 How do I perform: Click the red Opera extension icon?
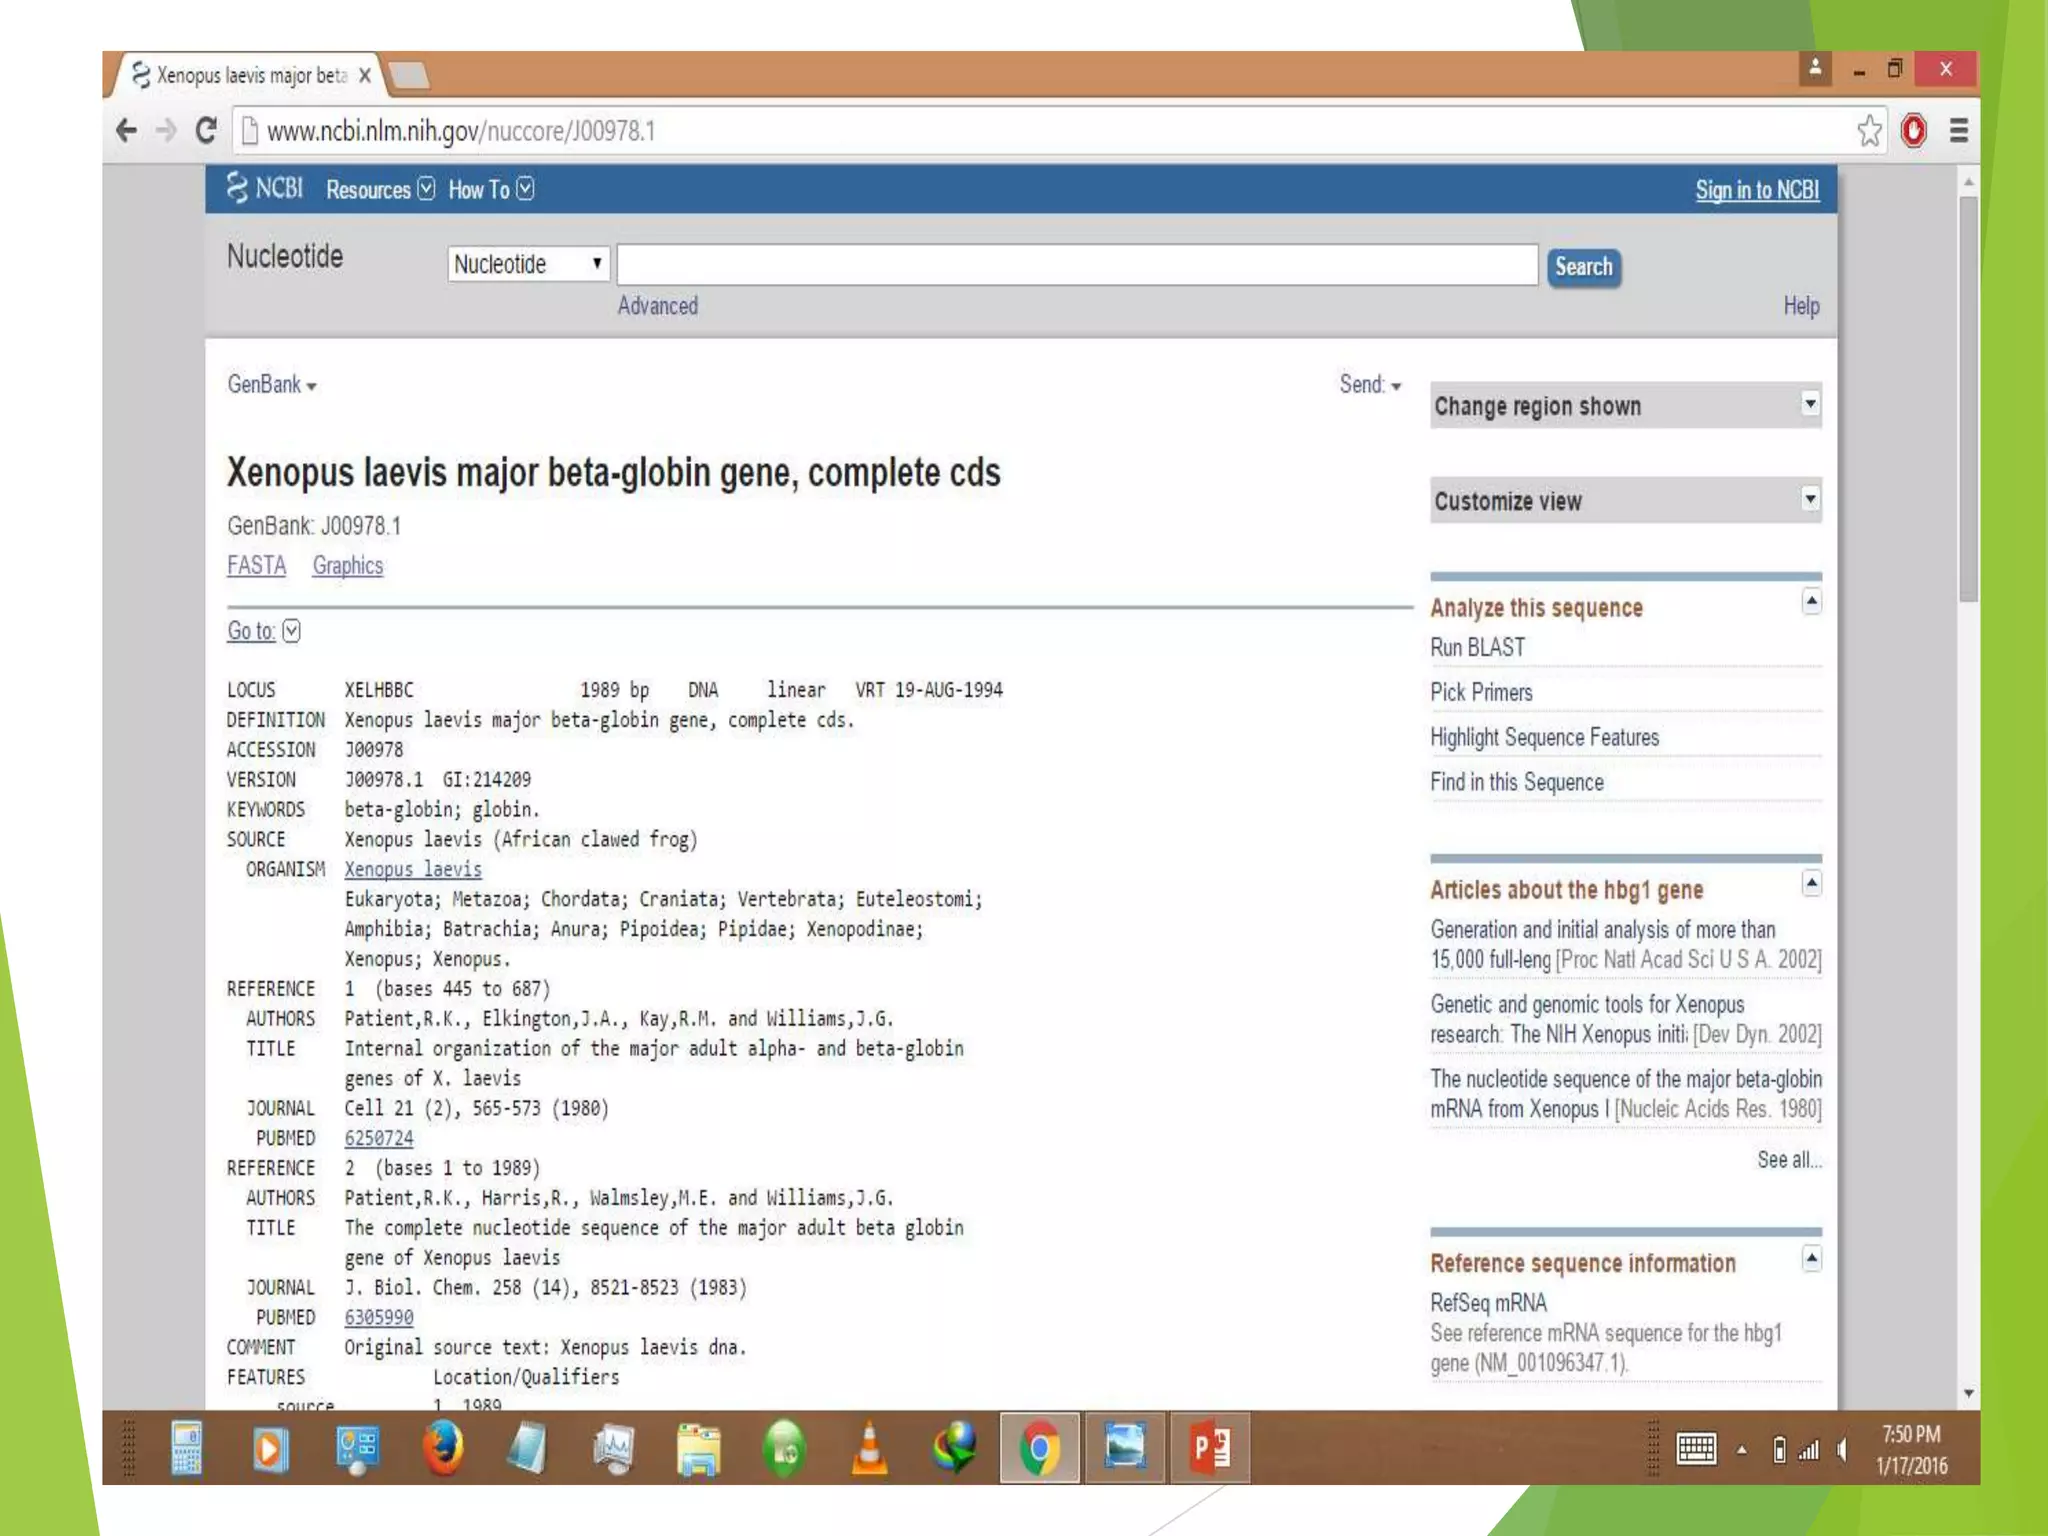pos(1913,131)
